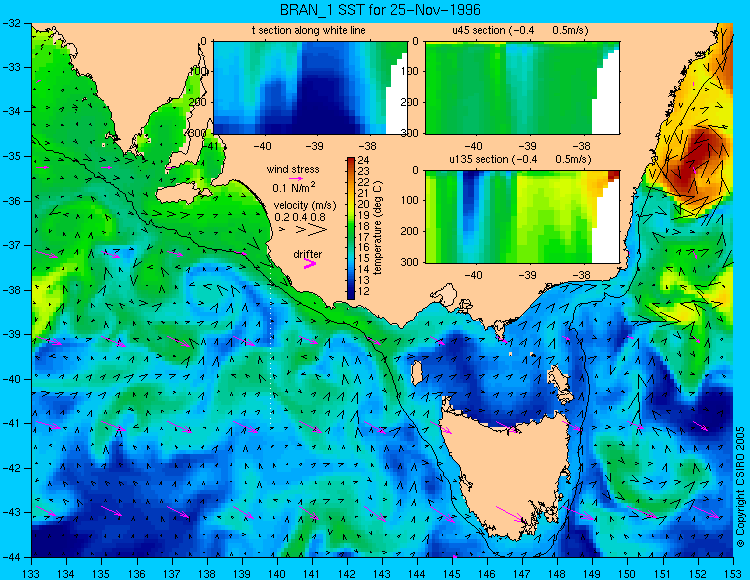Click color bar value 24
750x580 pixels.
click(x=364, y=161)
